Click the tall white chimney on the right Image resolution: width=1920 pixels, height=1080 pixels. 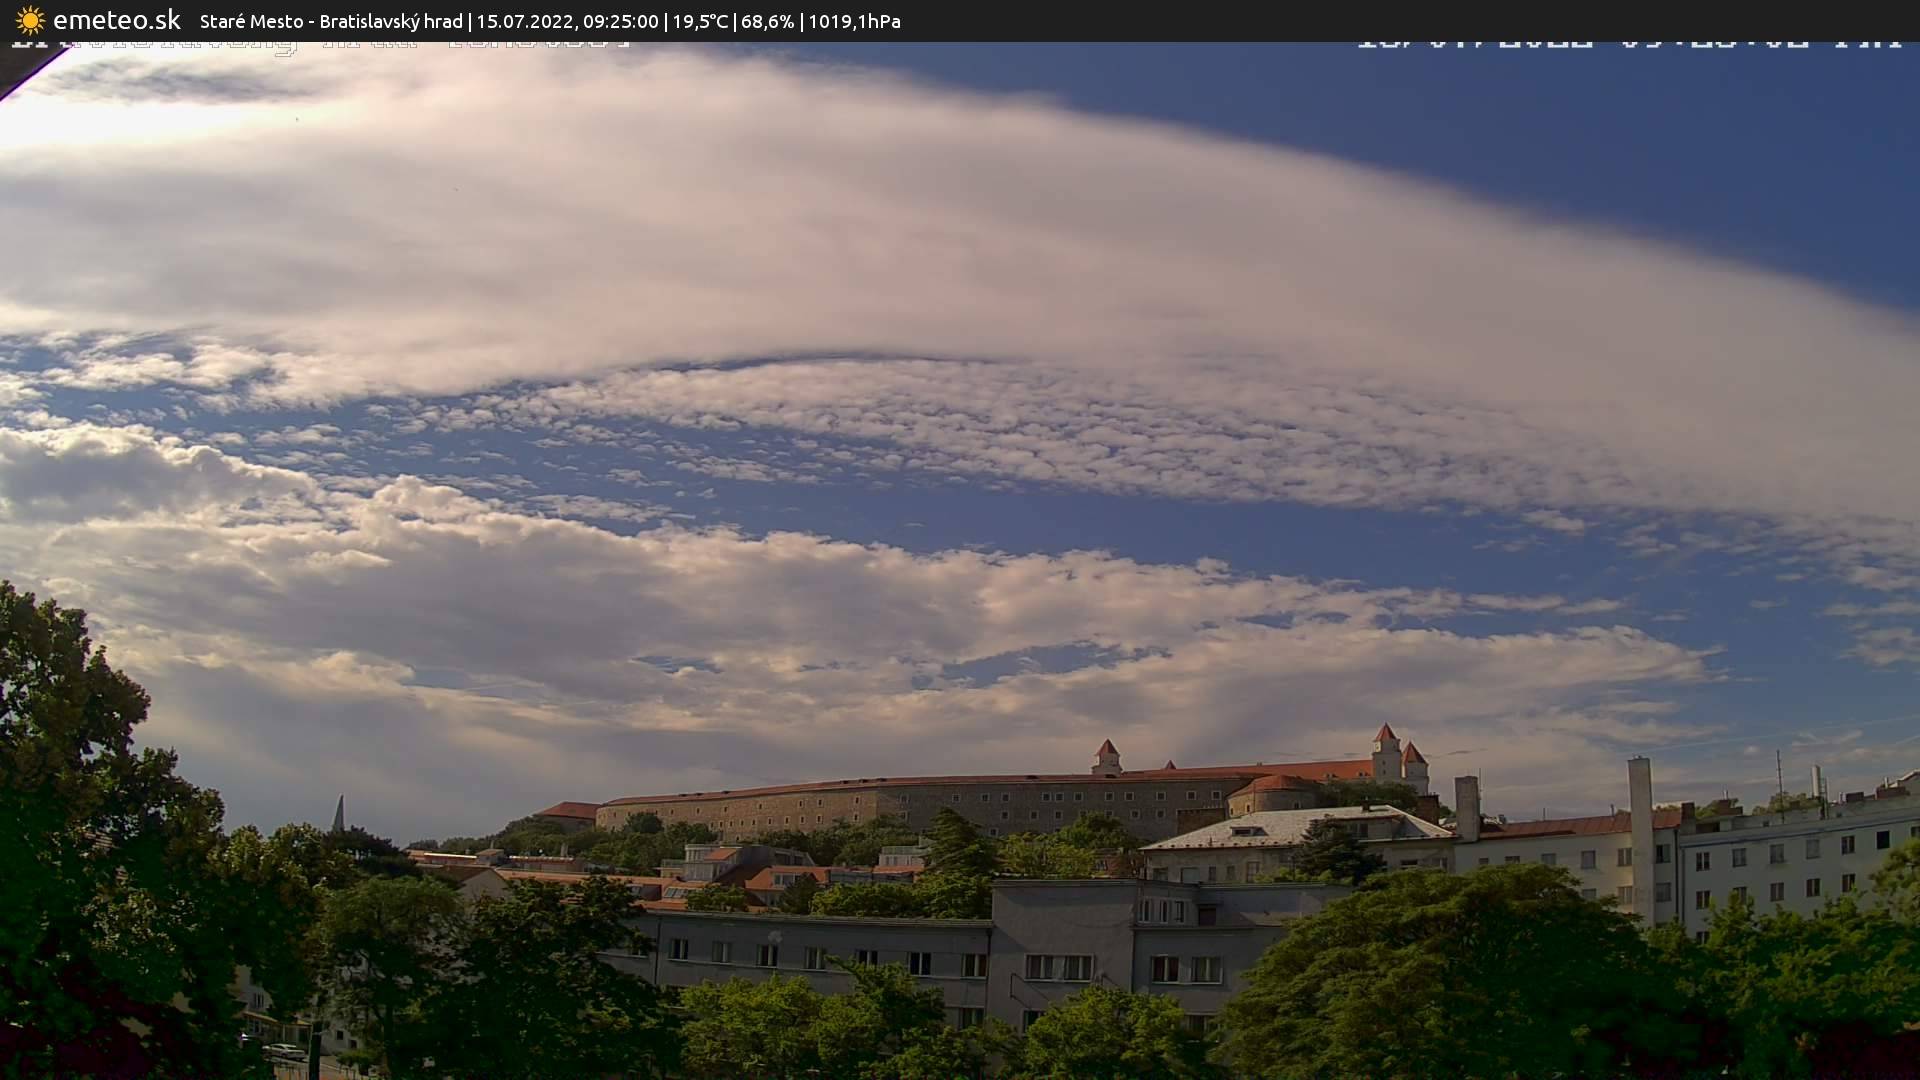[1640, 830]
